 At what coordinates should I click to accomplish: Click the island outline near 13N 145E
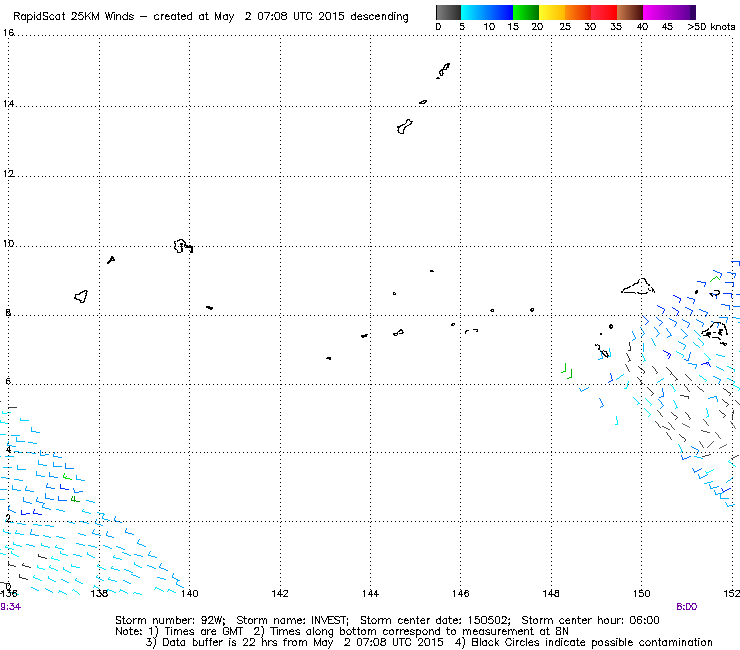click(x=404, y=127)
